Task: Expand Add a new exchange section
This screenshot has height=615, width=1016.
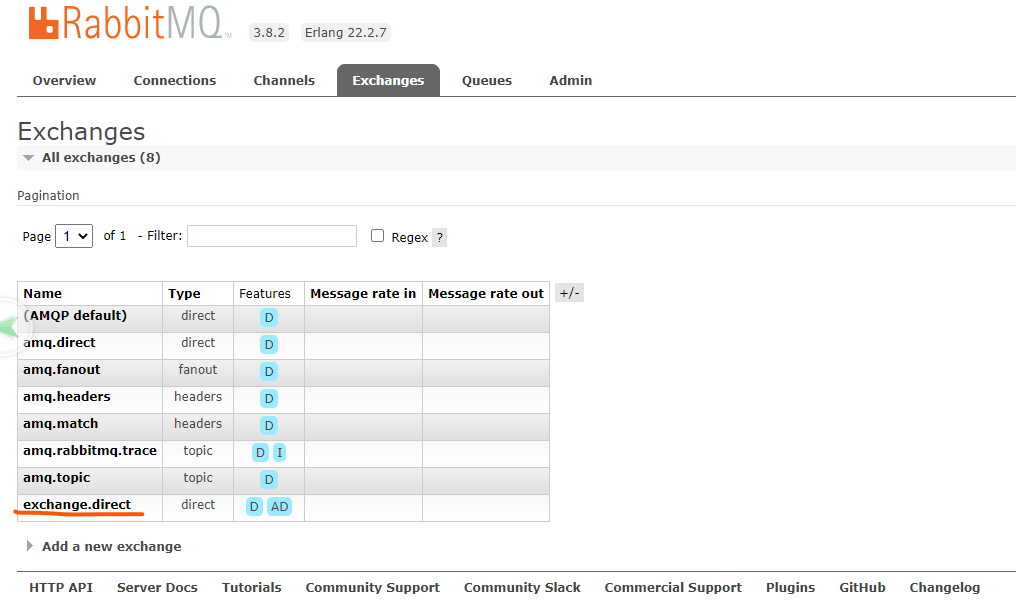Action: tap(111, 546)
